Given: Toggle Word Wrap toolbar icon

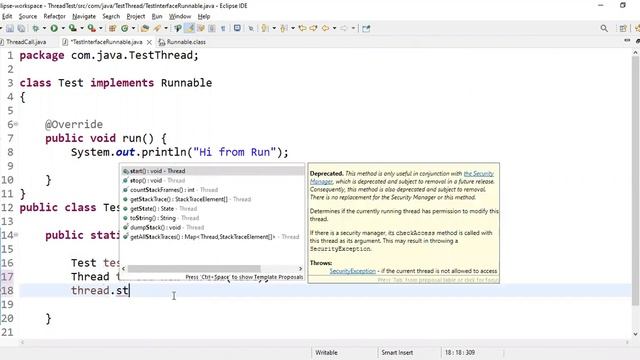Looking at the screenshot, I should pos(201,28).
